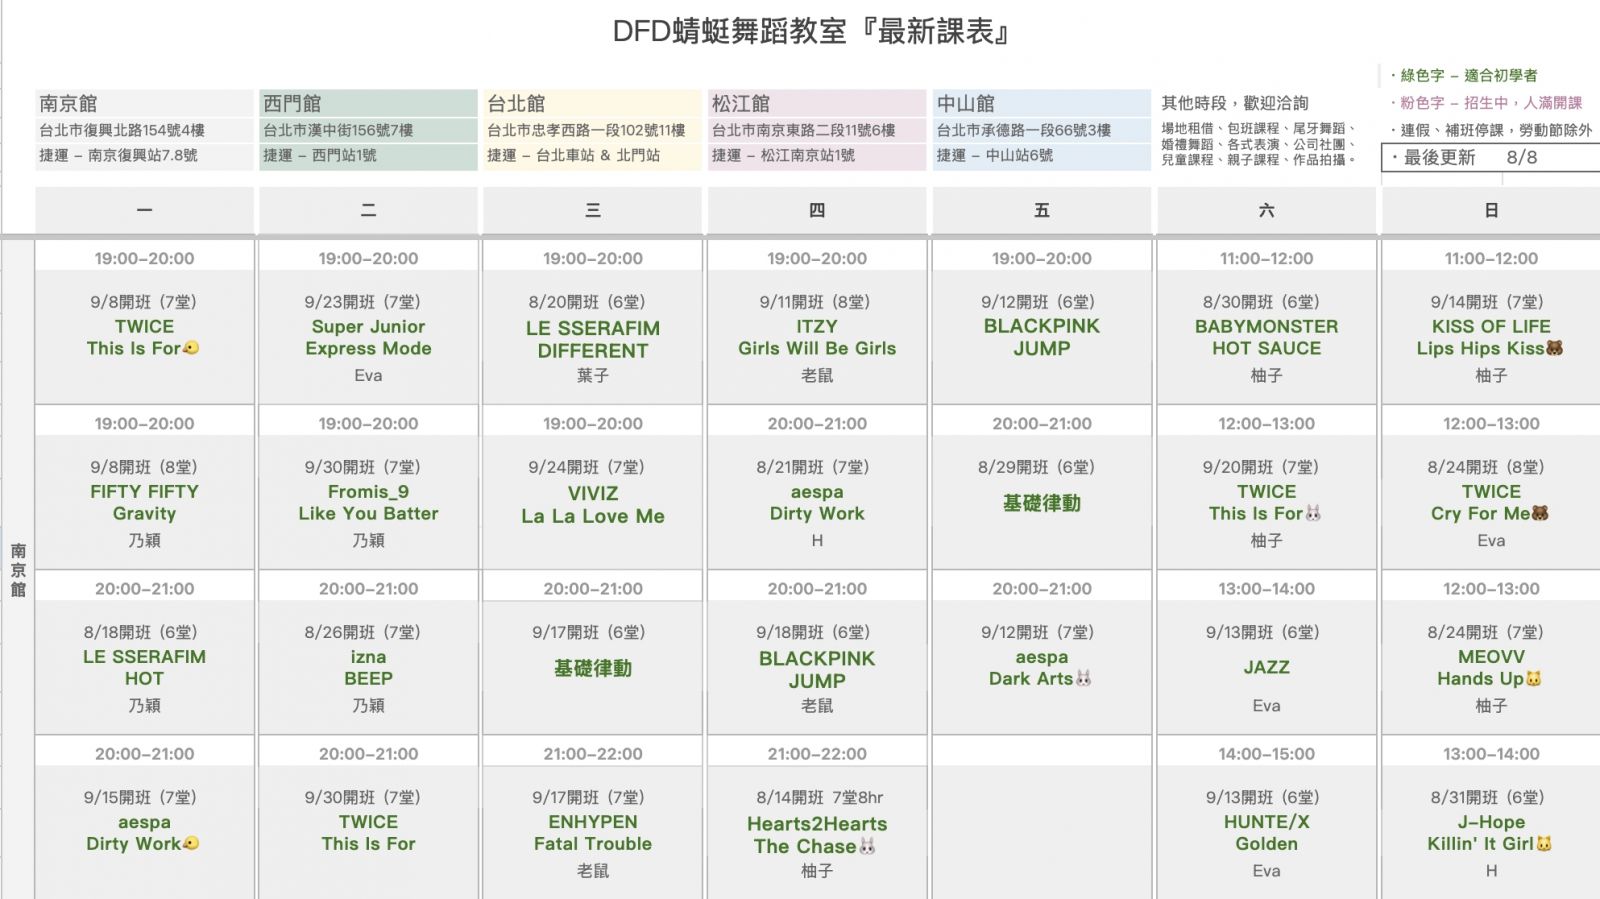Viewport: 1600px width, 899px height.
Task: Click LE SSERAFIM HOT class
Action: pos(145,668)
